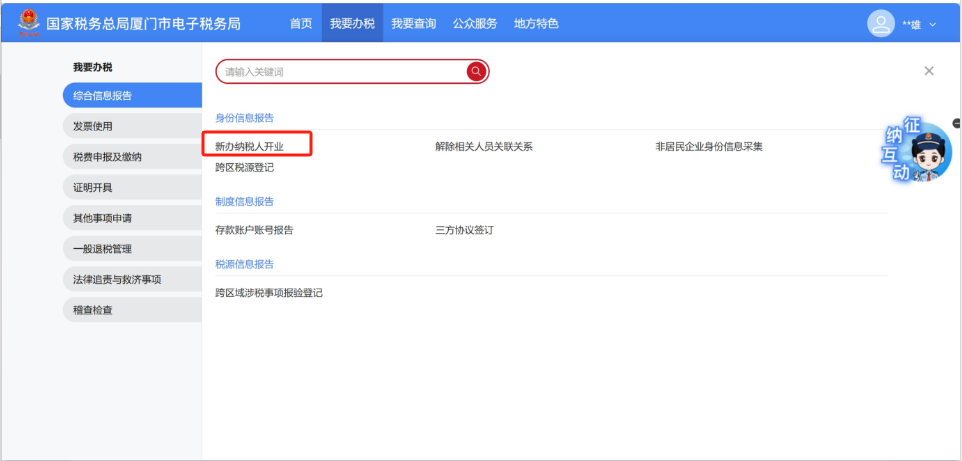Collapse the 征纳互动 floating widget
Image resolution: width=962 pixels, height=461 pixels.
(x=957, y=123)
